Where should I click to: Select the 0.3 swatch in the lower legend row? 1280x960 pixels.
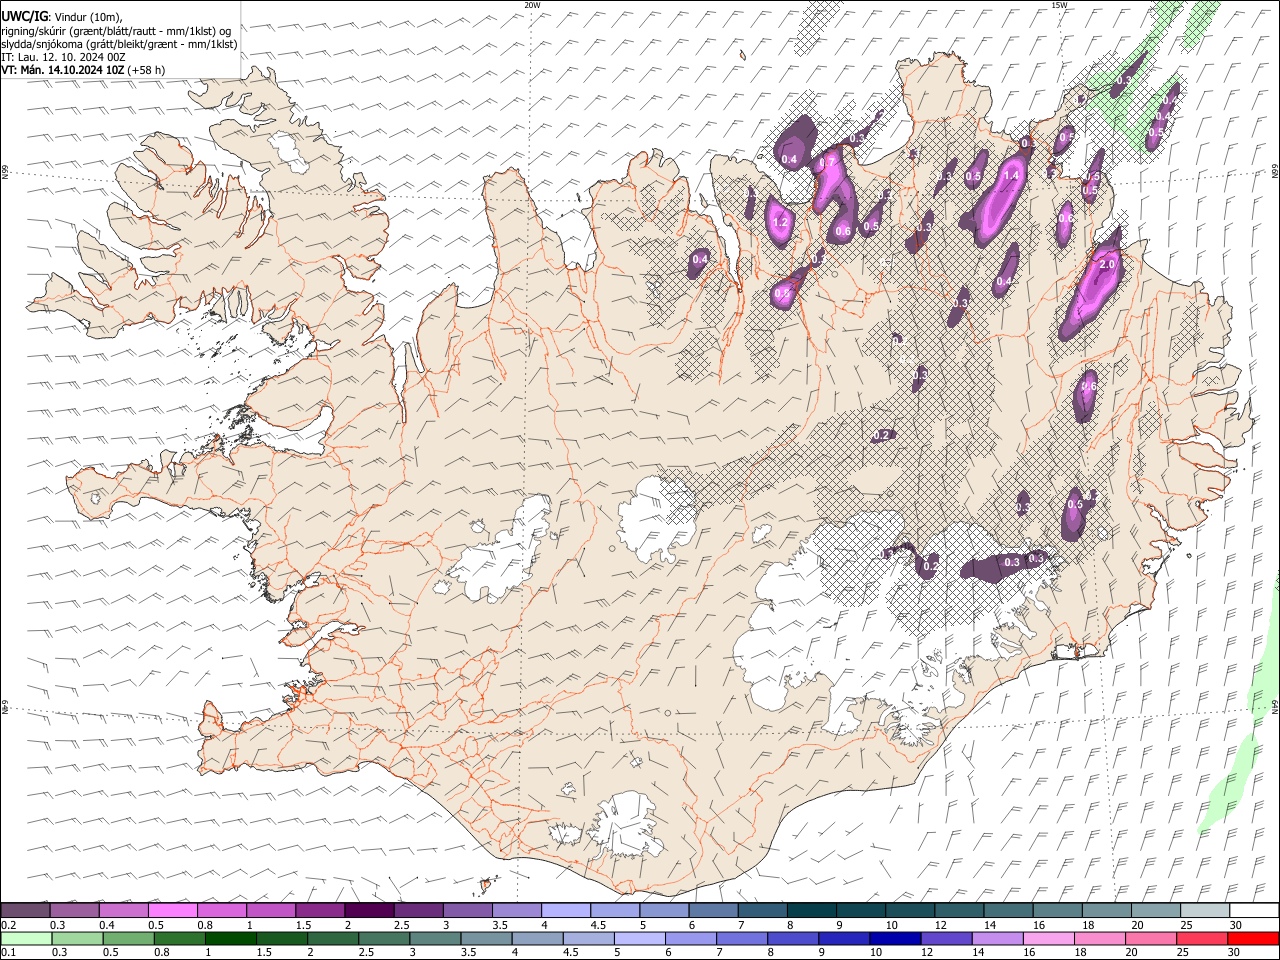click(77, 938)
